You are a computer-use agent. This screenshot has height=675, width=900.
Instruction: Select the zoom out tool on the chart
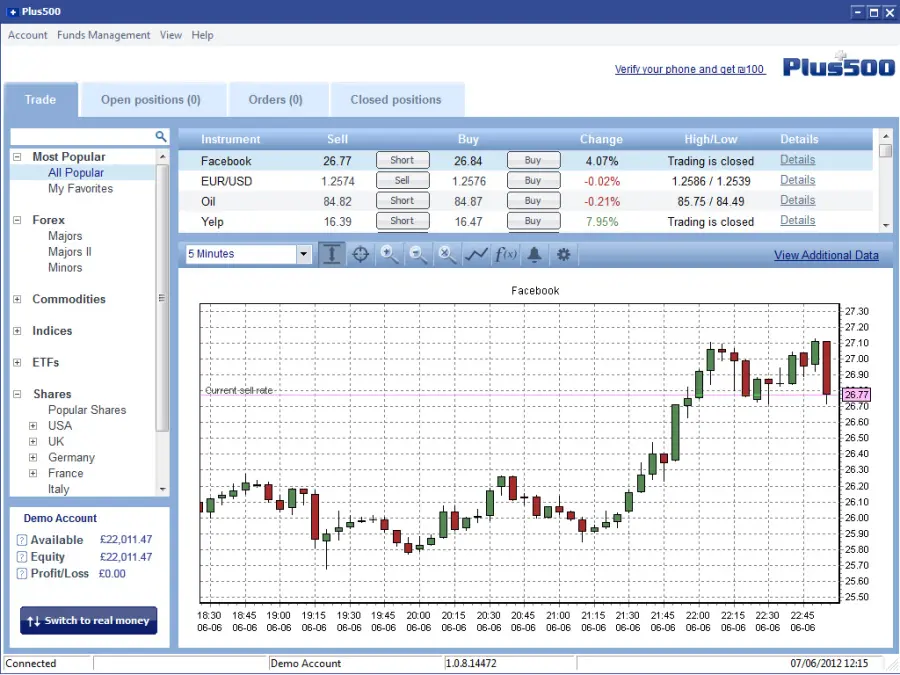pyautogui.click(x=417, y=254)
